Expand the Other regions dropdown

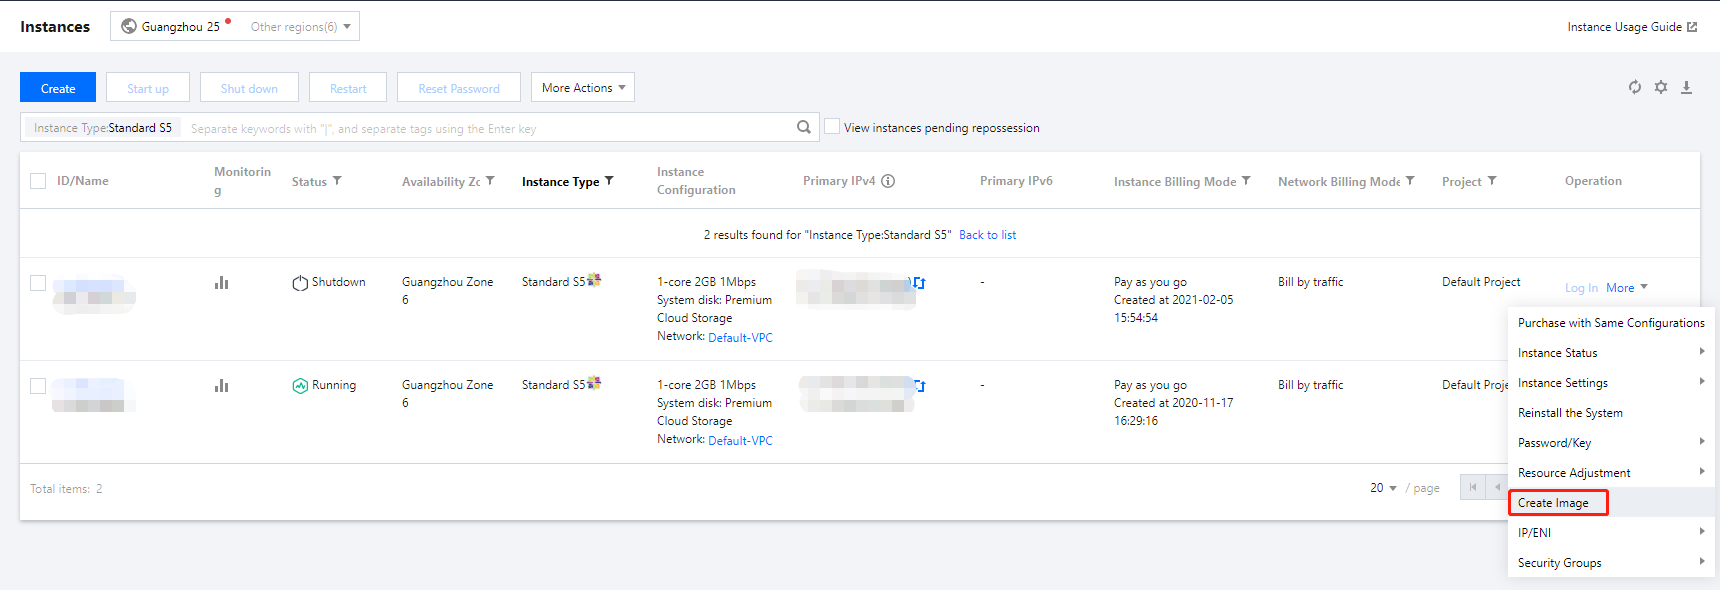300,27
